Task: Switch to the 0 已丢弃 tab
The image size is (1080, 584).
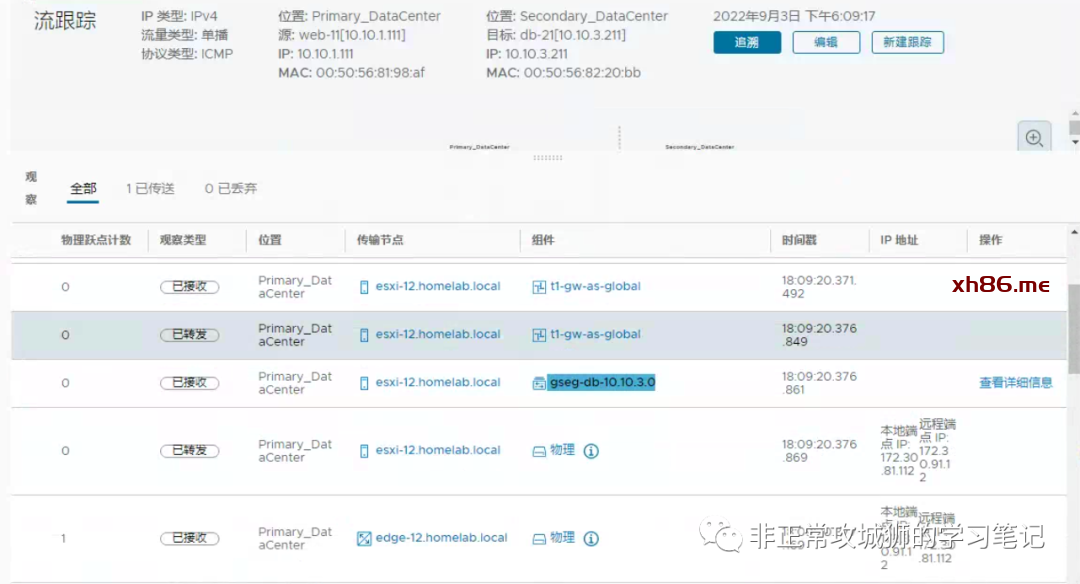Action: tap(231, 188)
